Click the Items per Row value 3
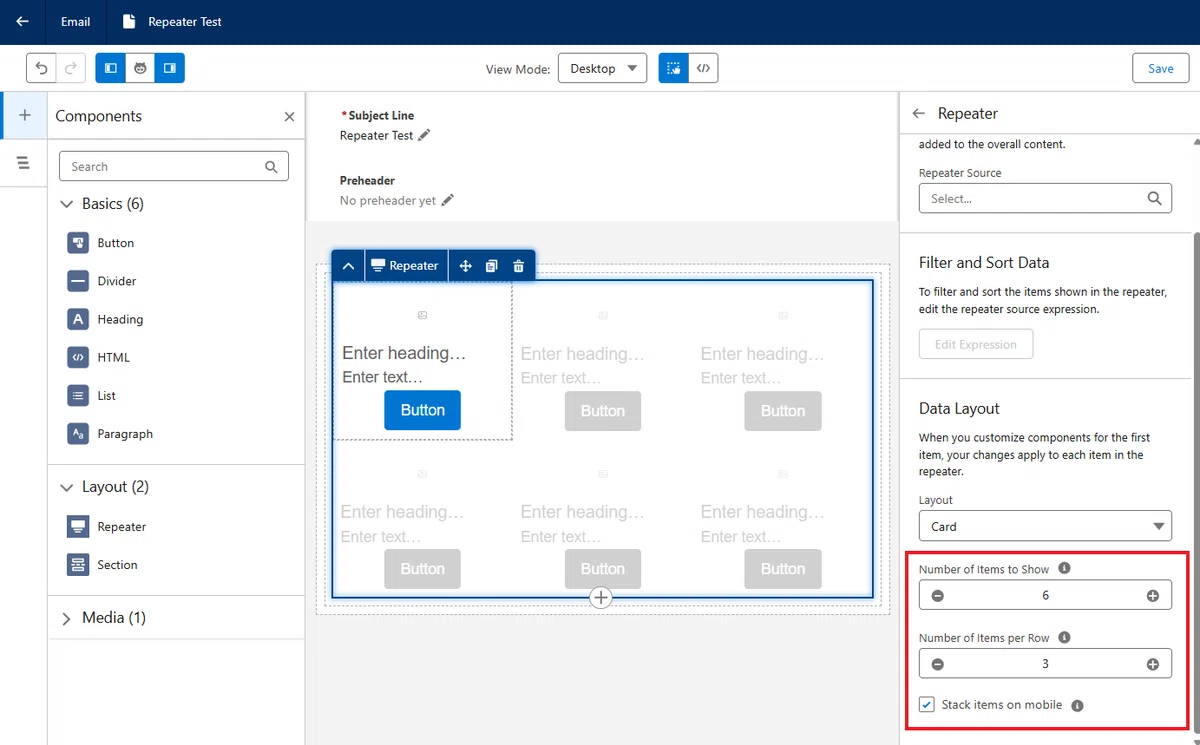The image size is (1200, 745). pos(1045,664)
